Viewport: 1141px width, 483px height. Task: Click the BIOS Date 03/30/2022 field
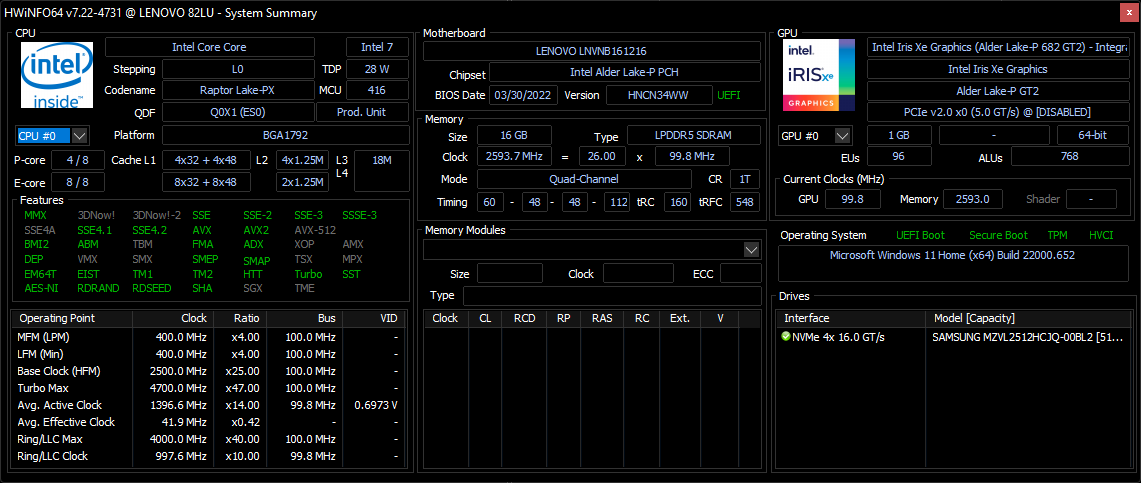coord(524,95)
